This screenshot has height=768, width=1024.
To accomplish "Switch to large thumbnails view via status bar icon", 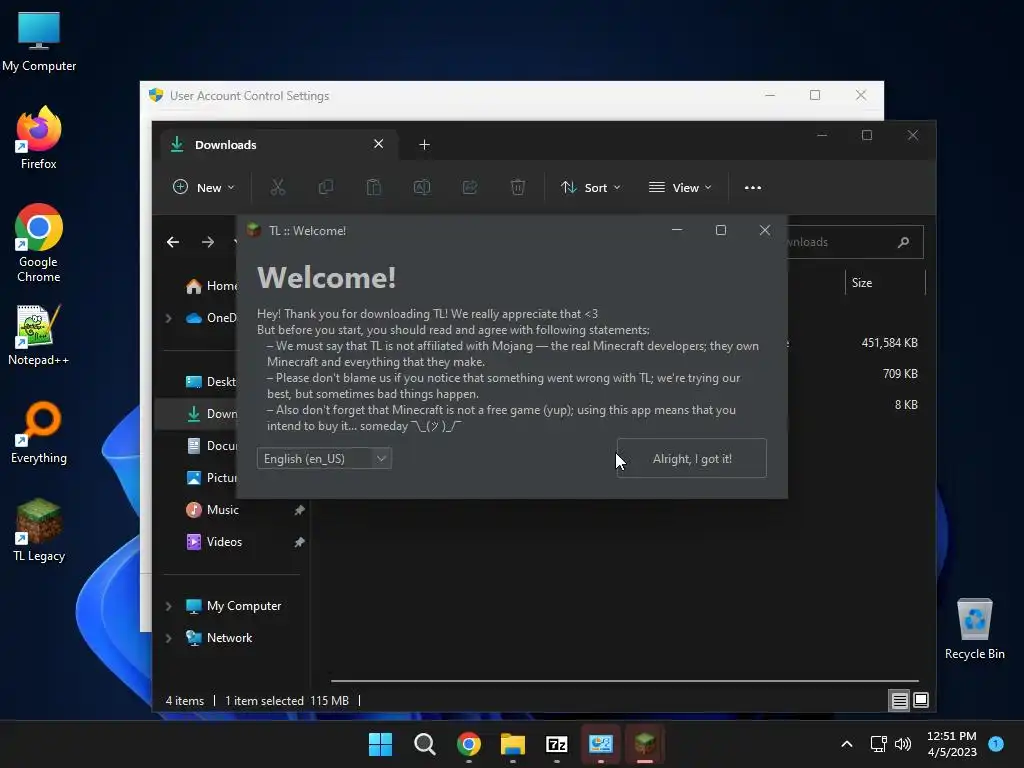I will pos(921,700).
